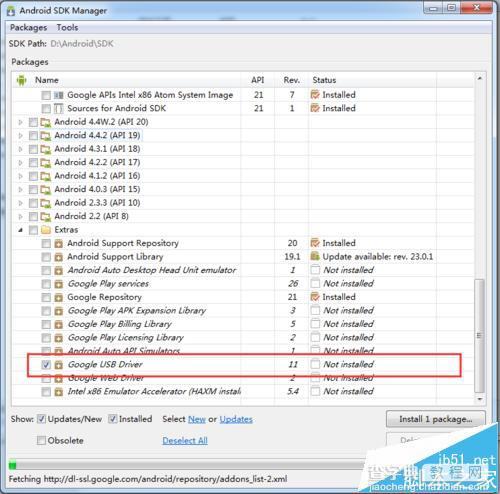The image size is (500, 494).
Task: Sort by the Rev. column header
Action: [x=292, y=80]
